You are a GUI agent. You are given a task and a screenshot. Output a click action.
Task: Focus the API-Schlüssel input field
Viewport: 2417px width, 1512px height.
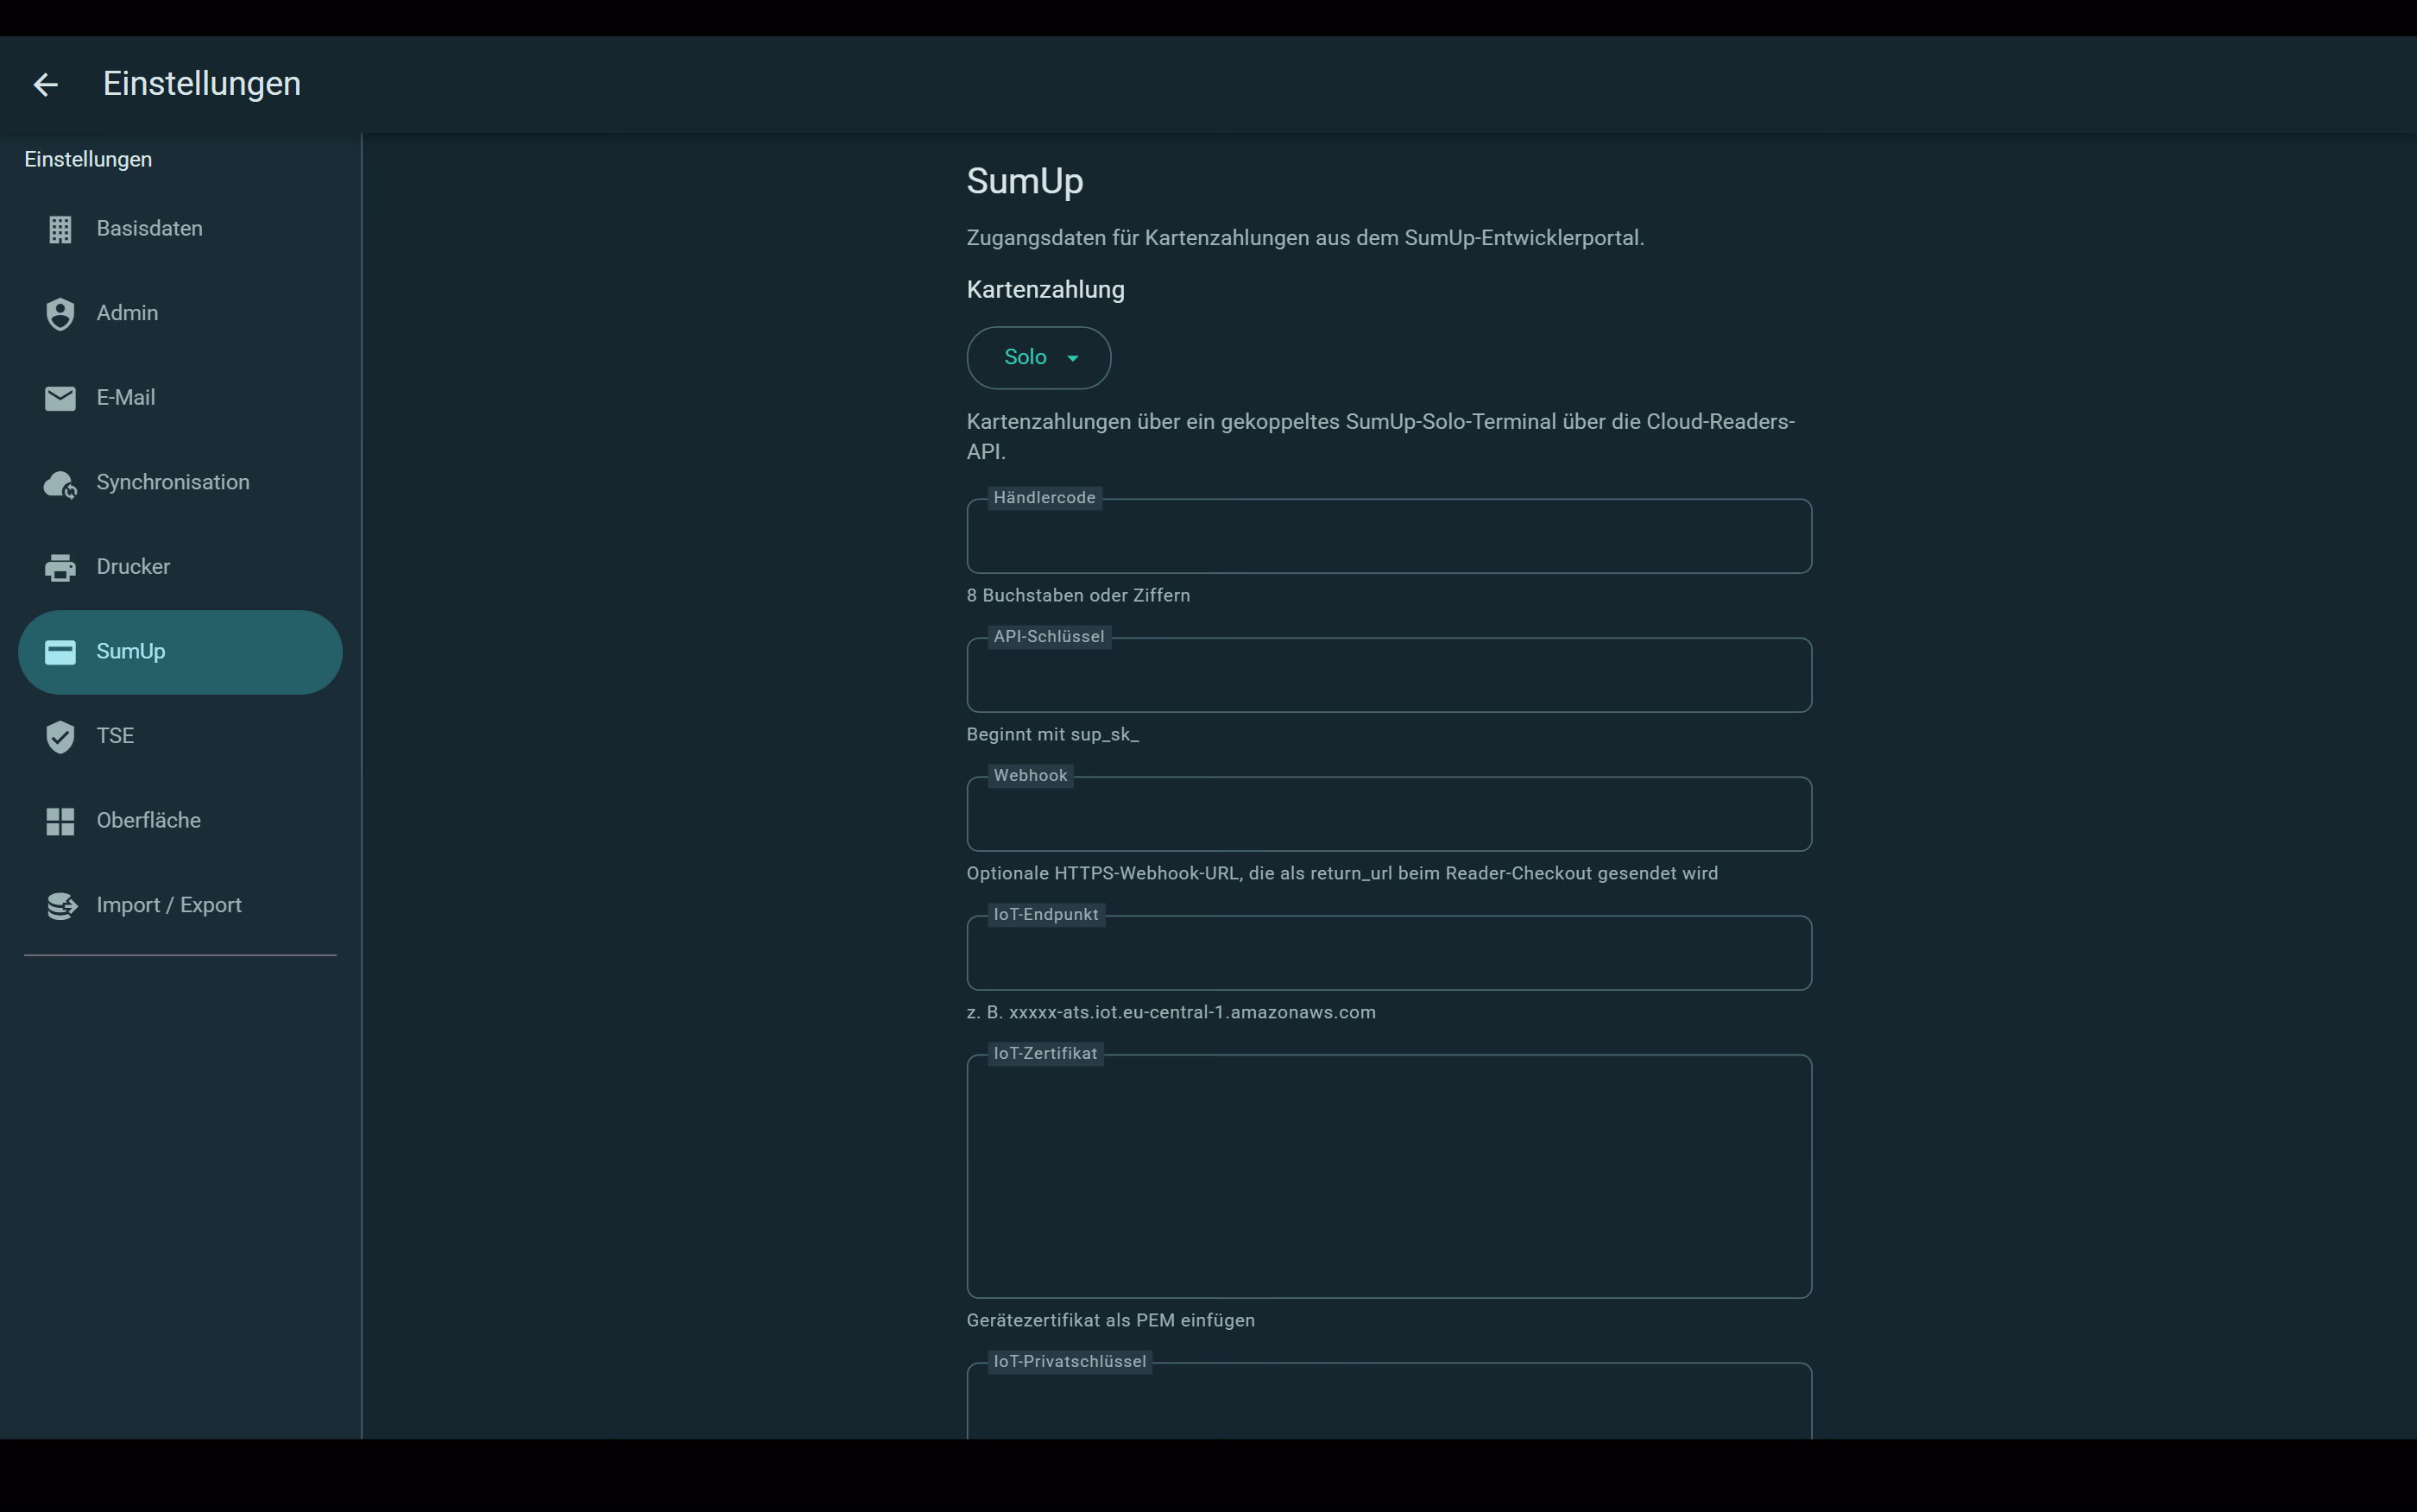click(1389, 676)
